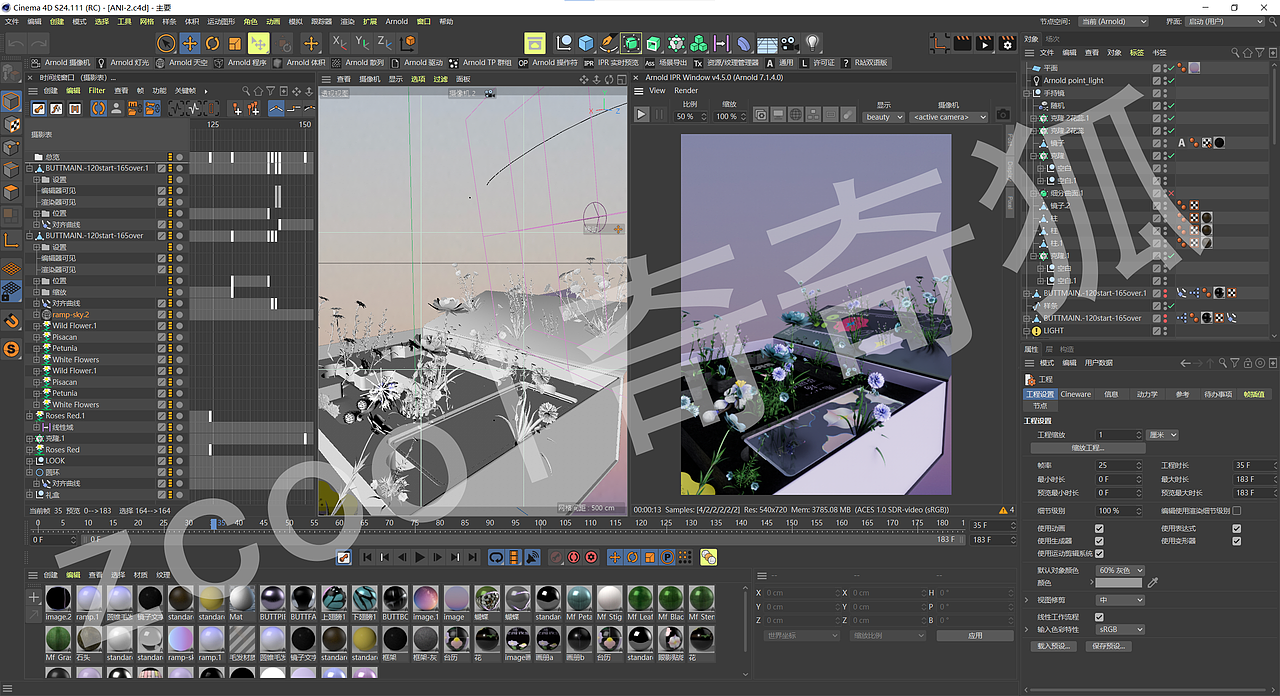Screen dimensions: 1280x696
Task: Open the sRGB input color profile dropdown
Action: point(1120,630)
